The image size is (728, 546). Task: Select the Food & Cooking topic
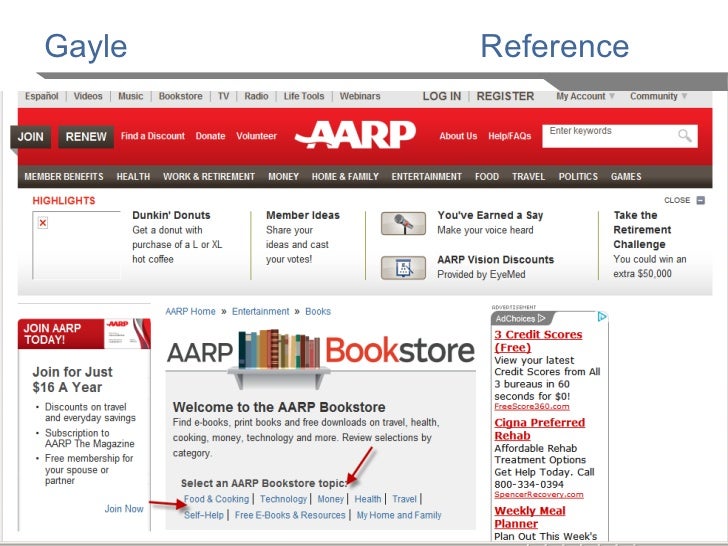click(216, 499)
